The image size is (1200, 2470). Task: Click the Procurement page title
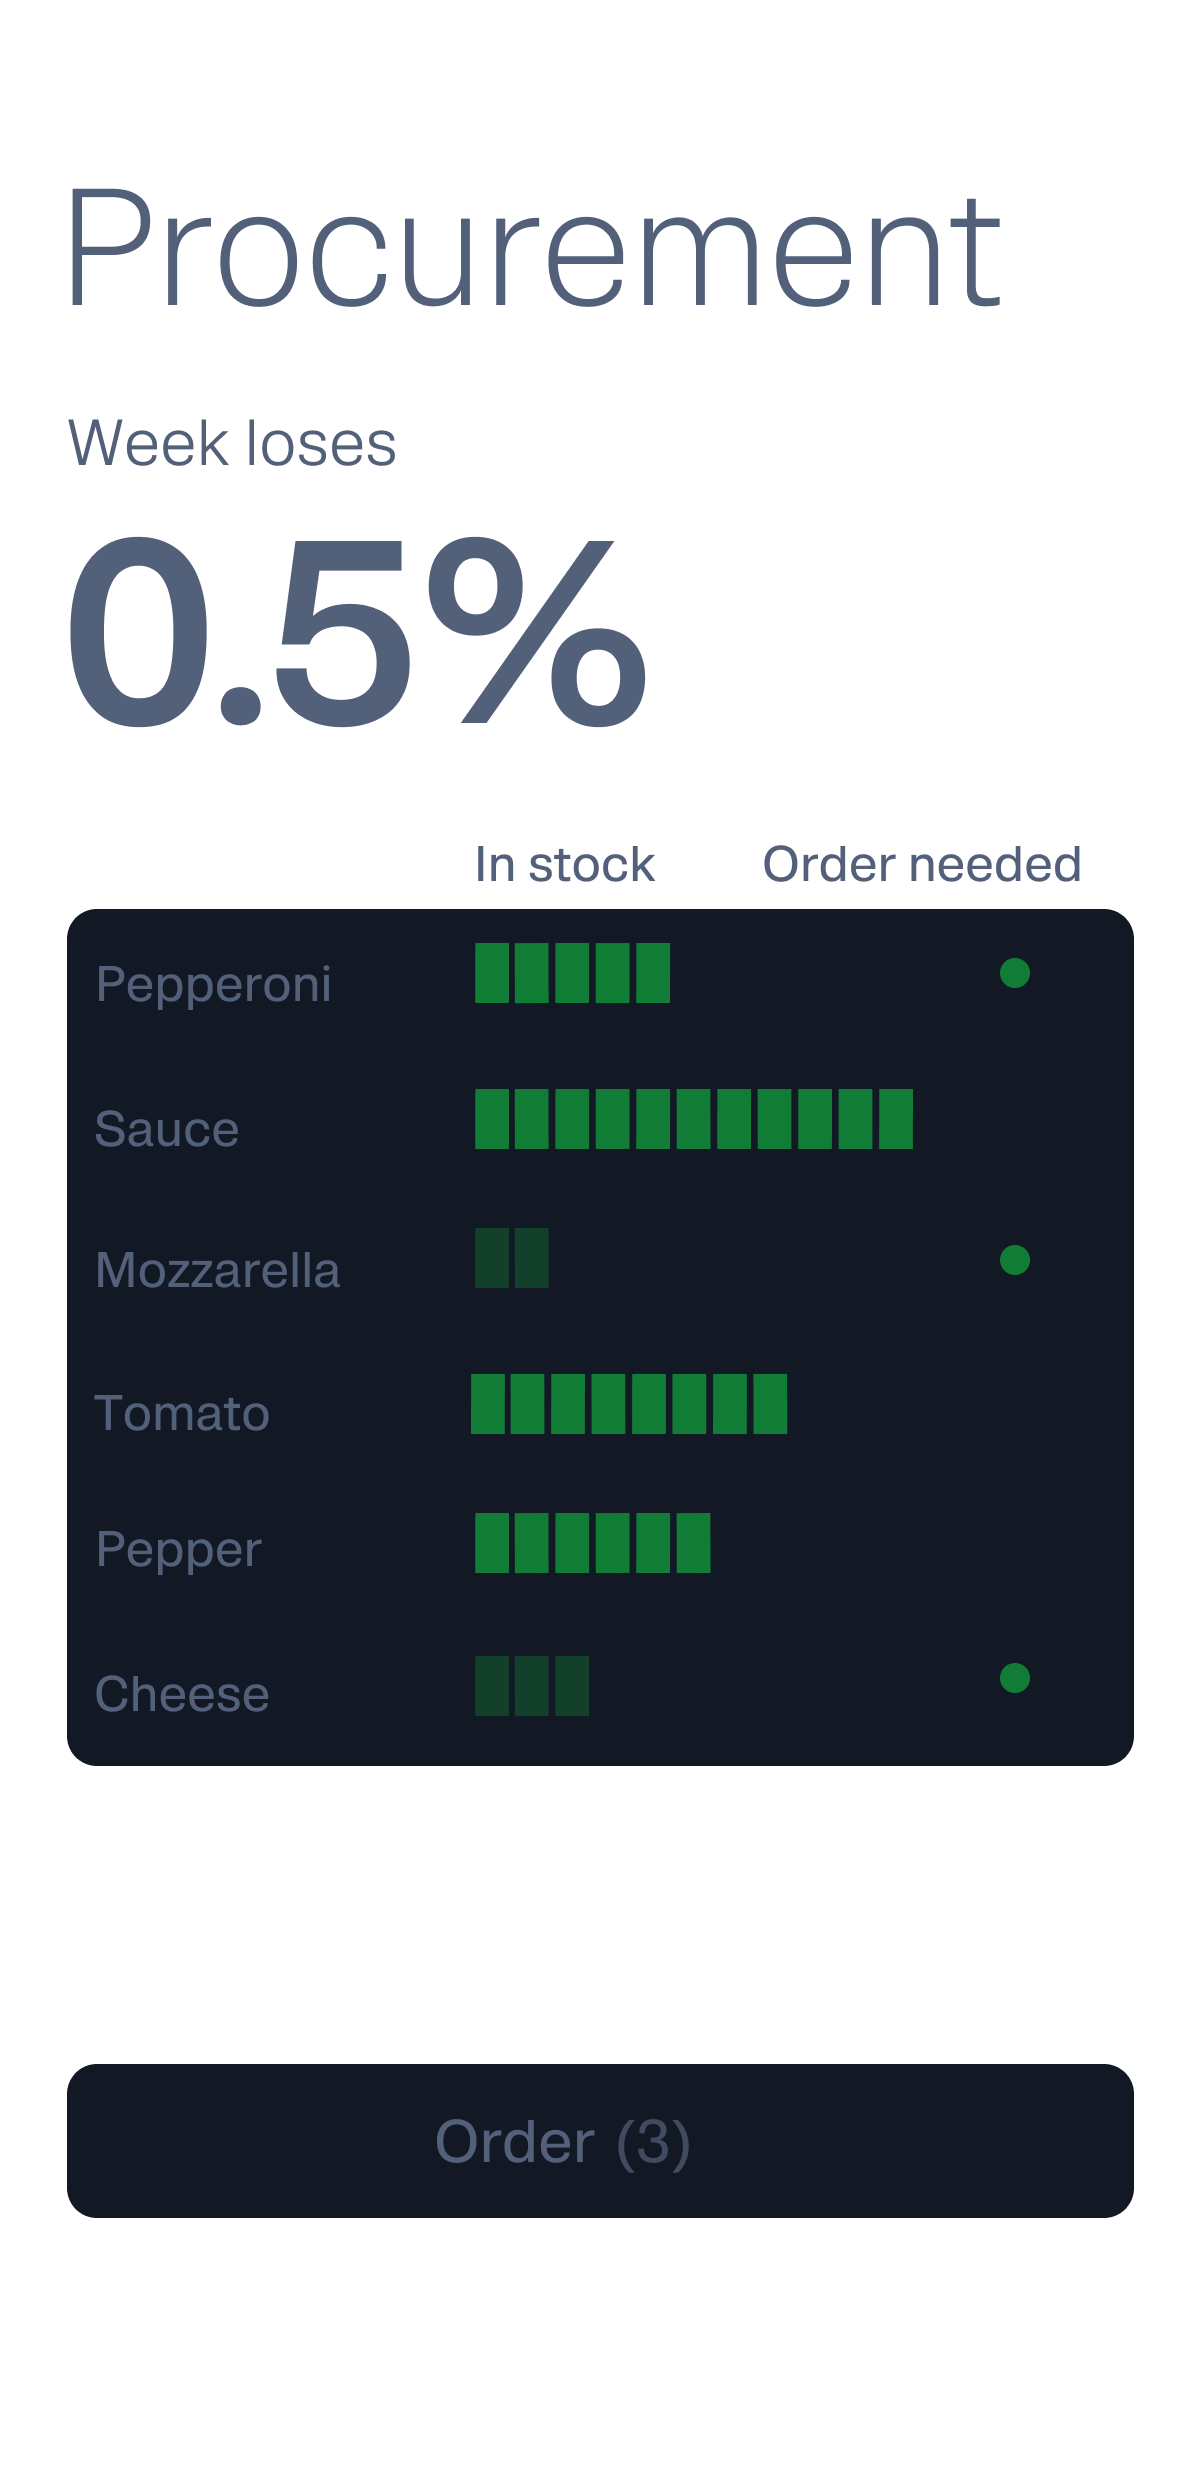coord(533,250)
